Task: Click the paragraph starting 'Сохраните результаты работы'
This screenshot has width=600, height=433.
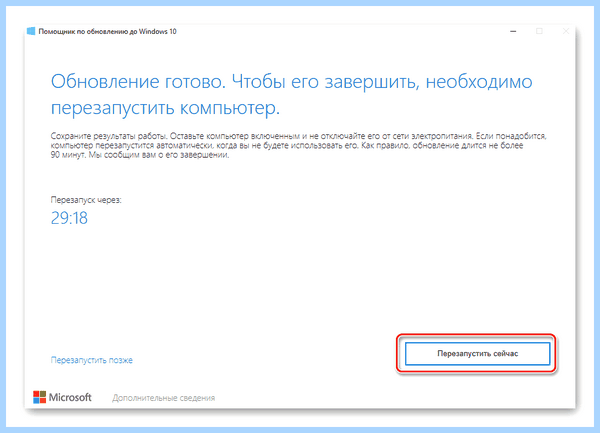Action: 298,145
